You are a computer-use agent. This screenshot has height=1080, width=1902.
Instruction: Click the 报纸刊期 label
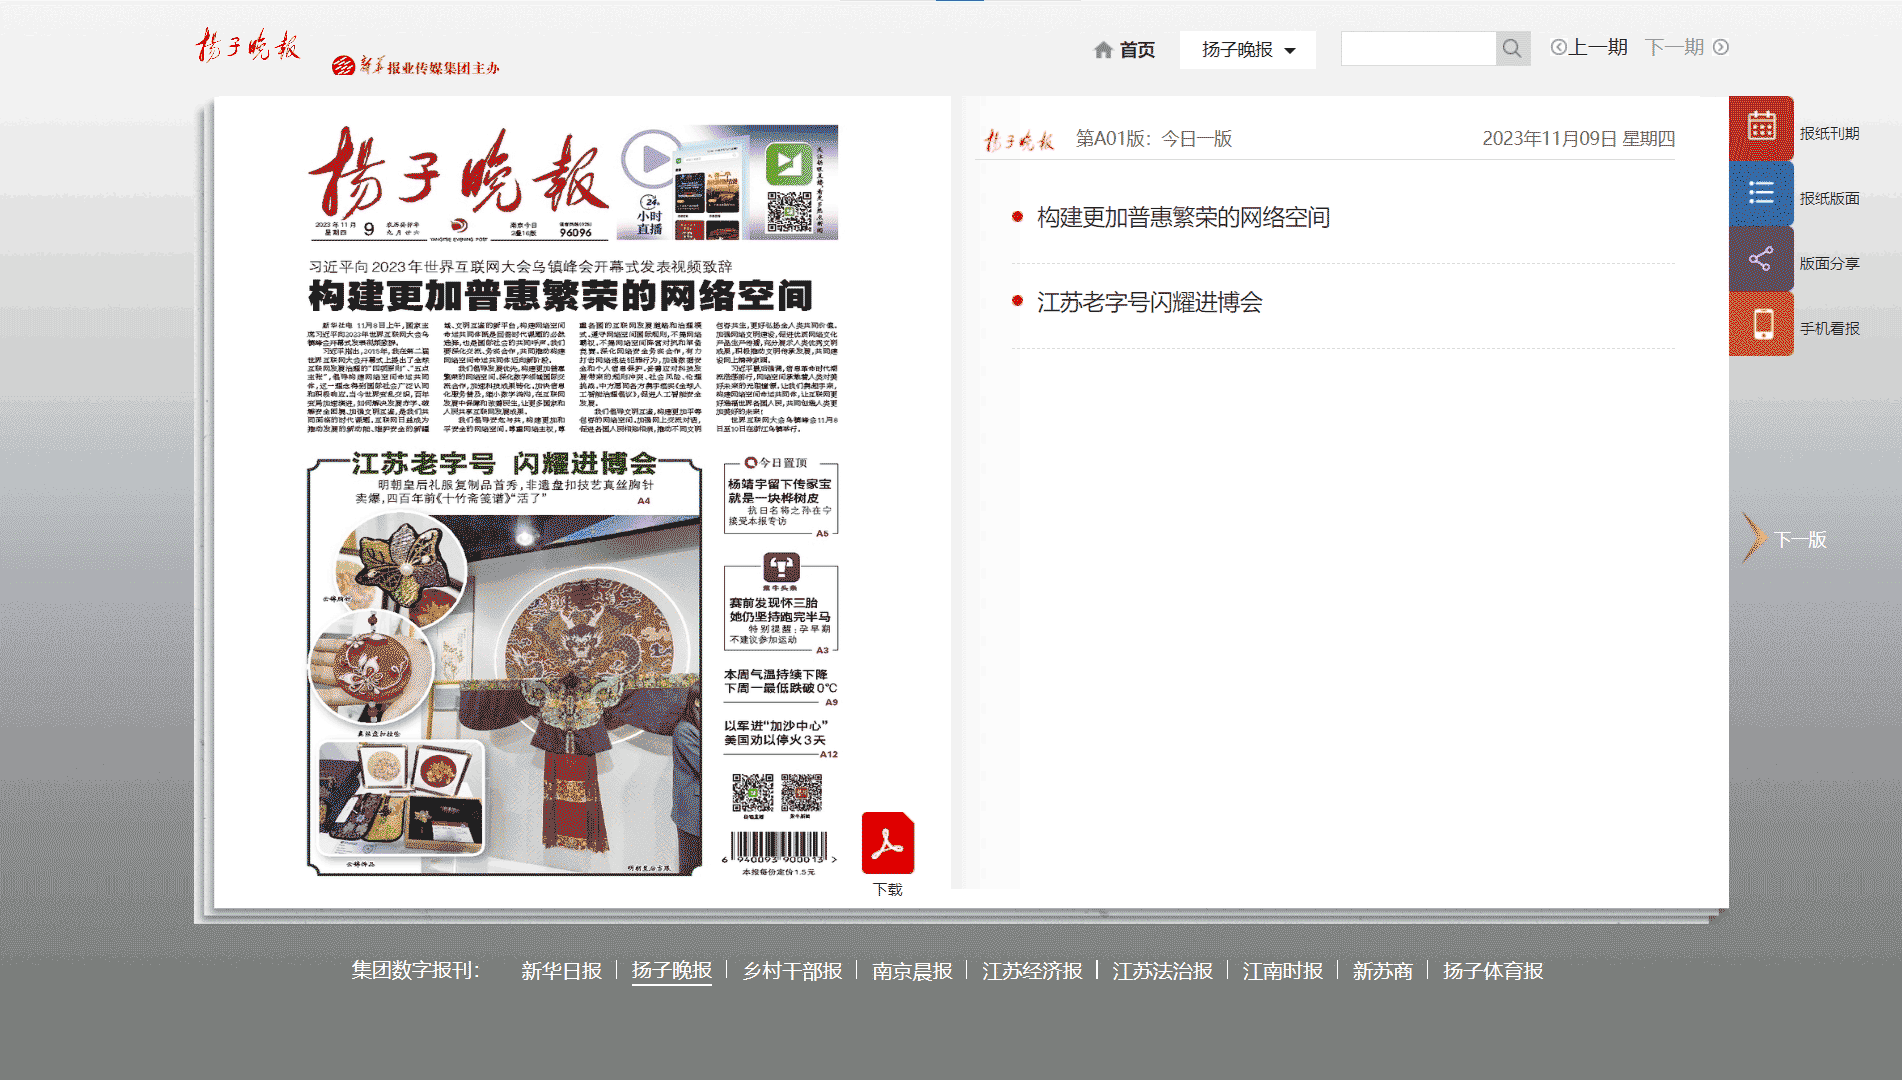point(1829,133)
